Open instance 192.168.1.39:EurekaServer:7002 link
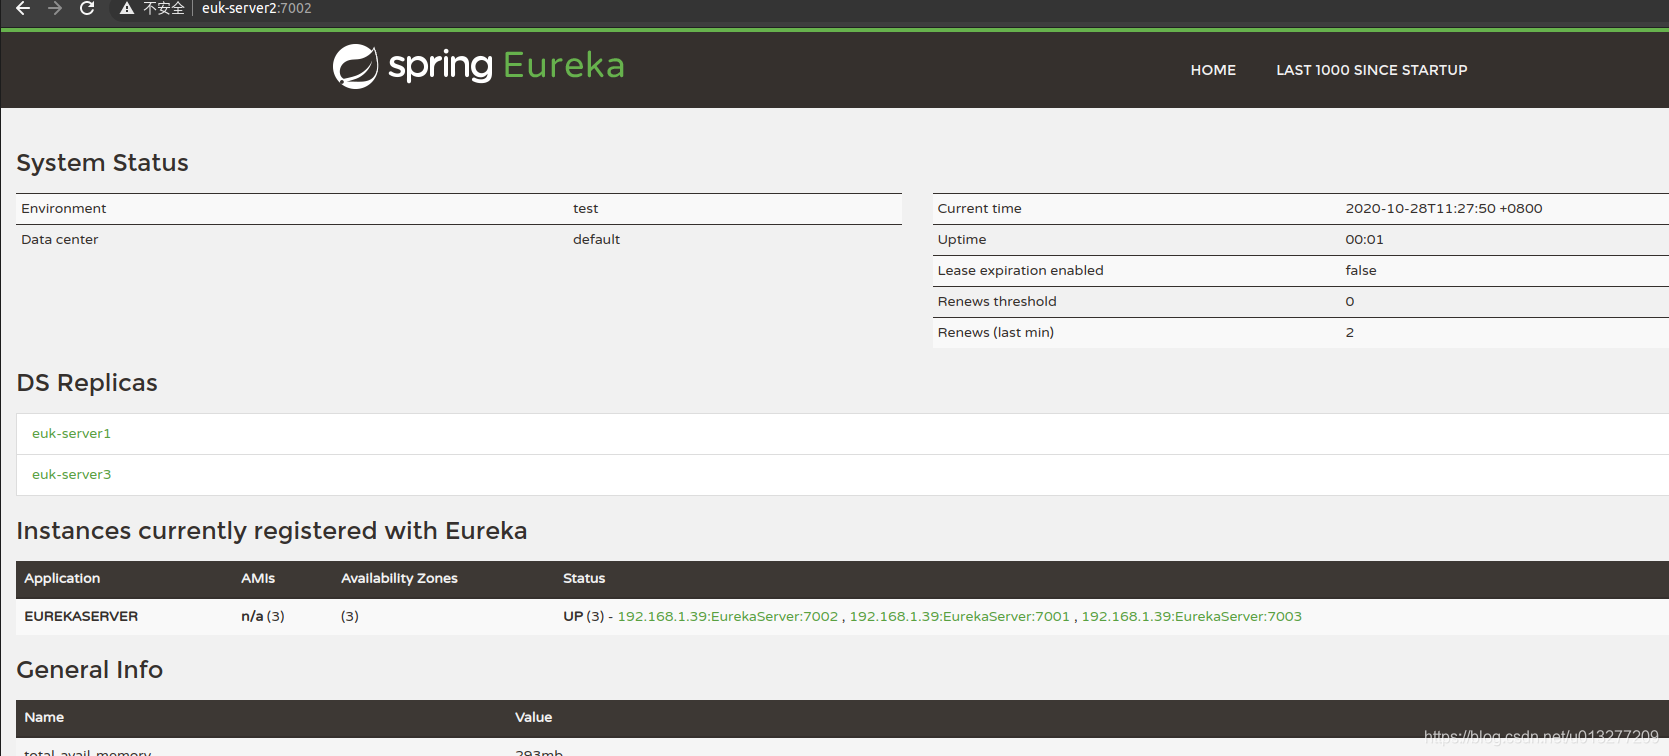This screenshot has width=1669, height=756. coord(727,616)
